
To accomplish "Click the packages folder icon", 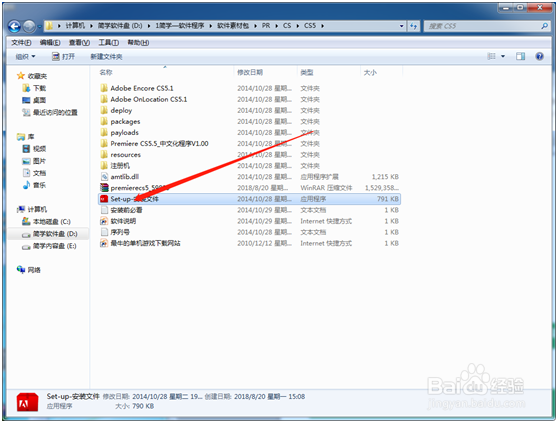I will (x=104, y=121).
